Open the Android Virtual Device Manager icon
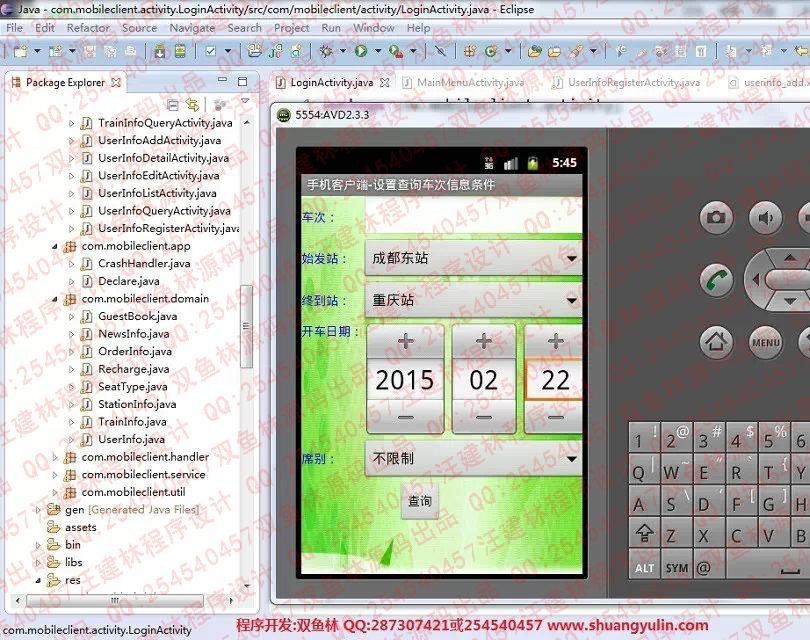The image size is (810, 640). (x=180, y=51)
